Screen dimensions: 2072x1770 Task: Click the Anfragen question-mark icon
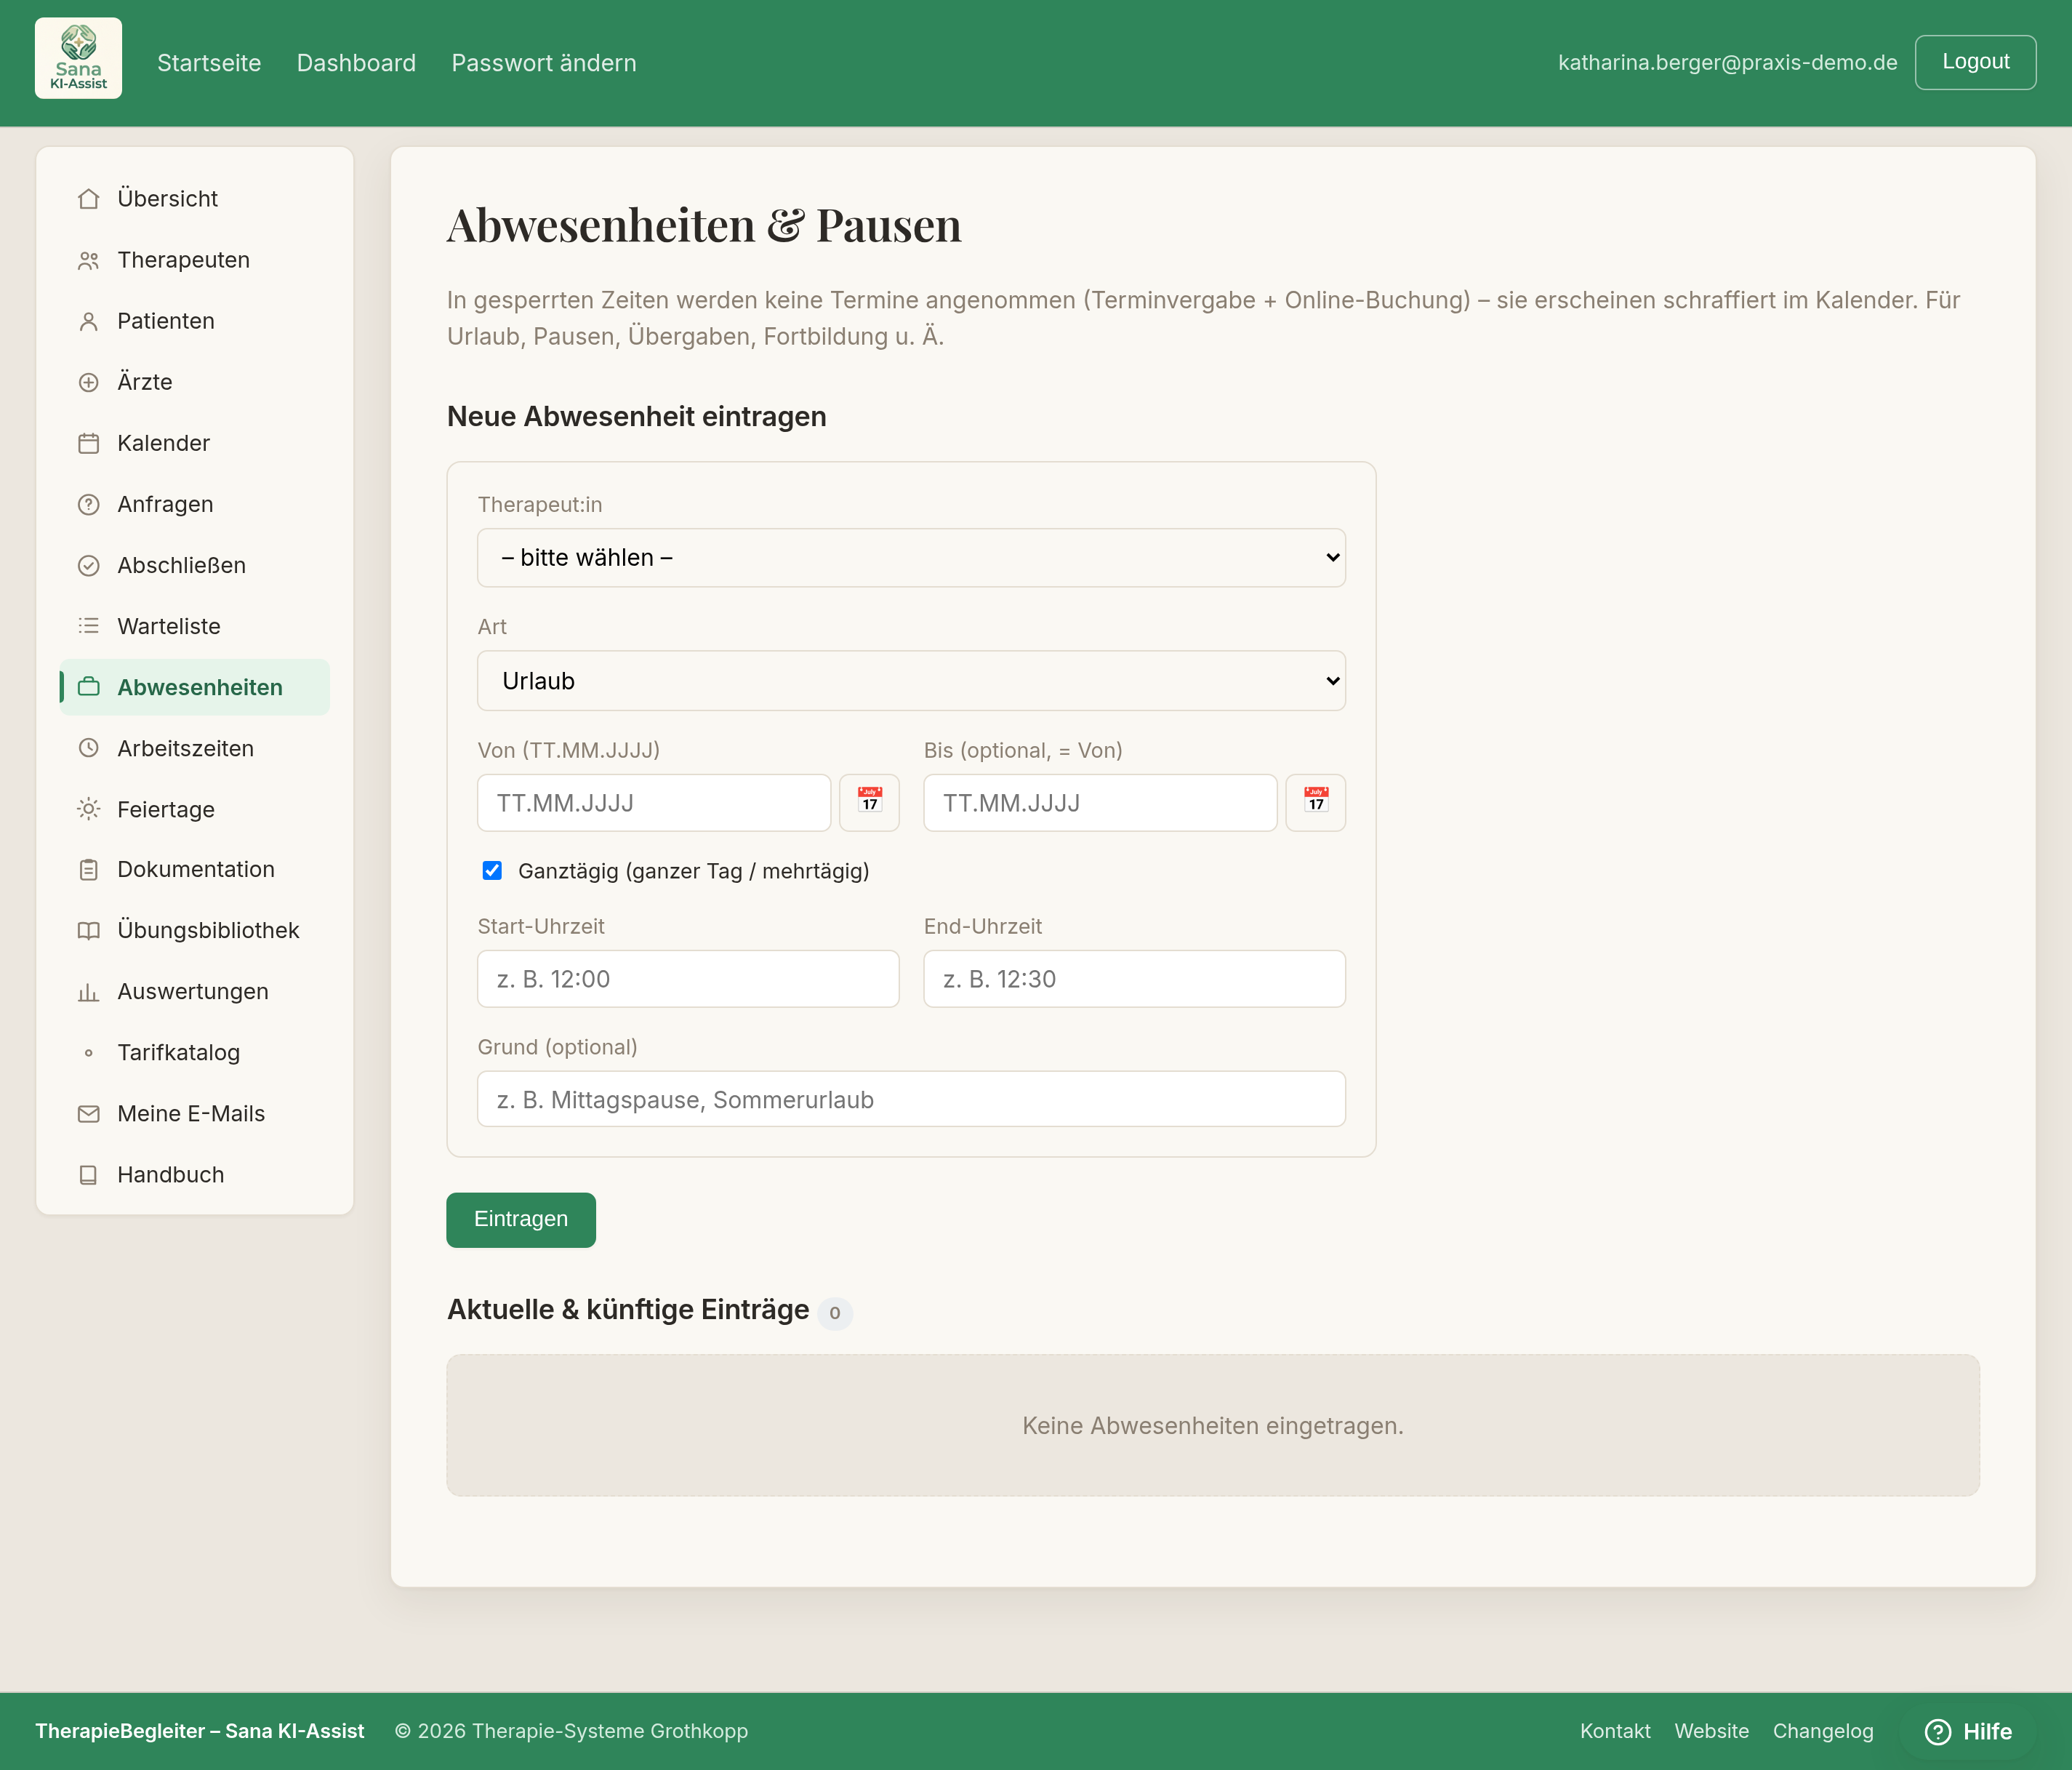tap(89, 504)
